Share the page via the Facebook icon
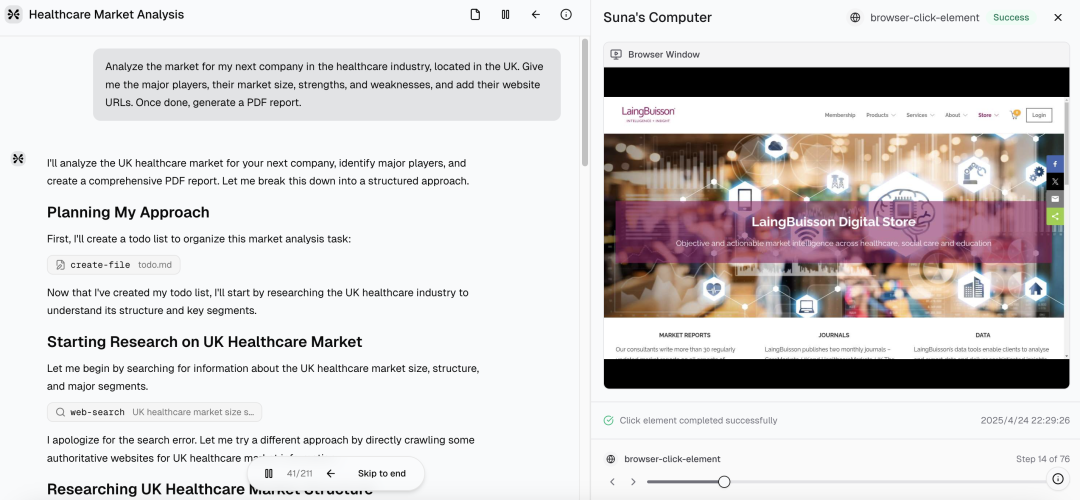This screenshot has width=1080, height=500. click(1055, 164)
